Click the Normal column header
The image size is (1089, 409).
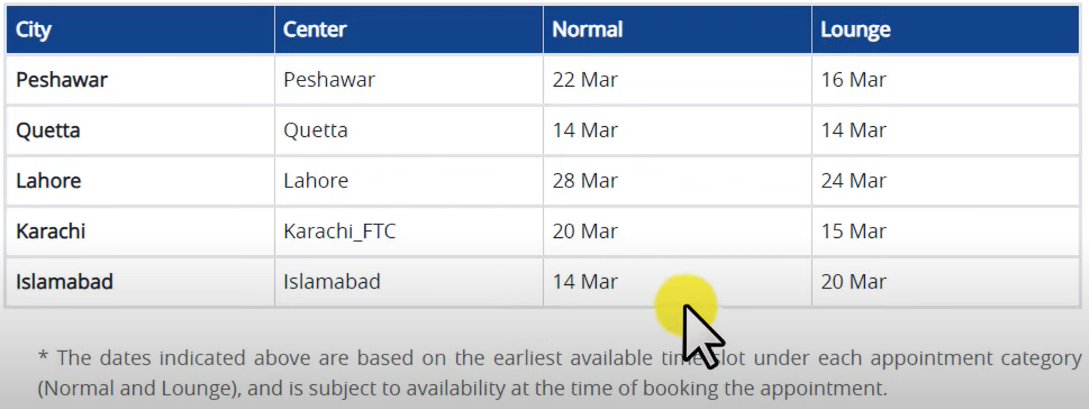pyautogui.click(x=677, y=30)
